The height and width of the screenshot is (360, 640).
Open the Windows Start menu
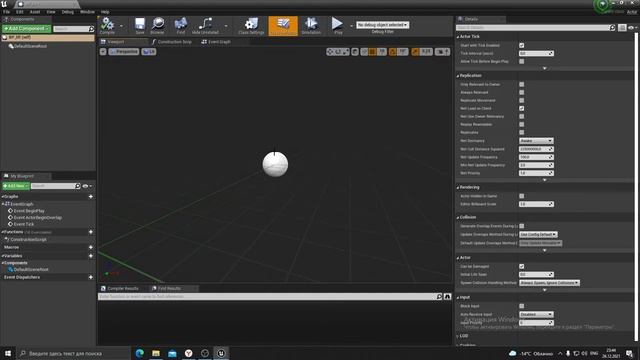coord(8,353)
